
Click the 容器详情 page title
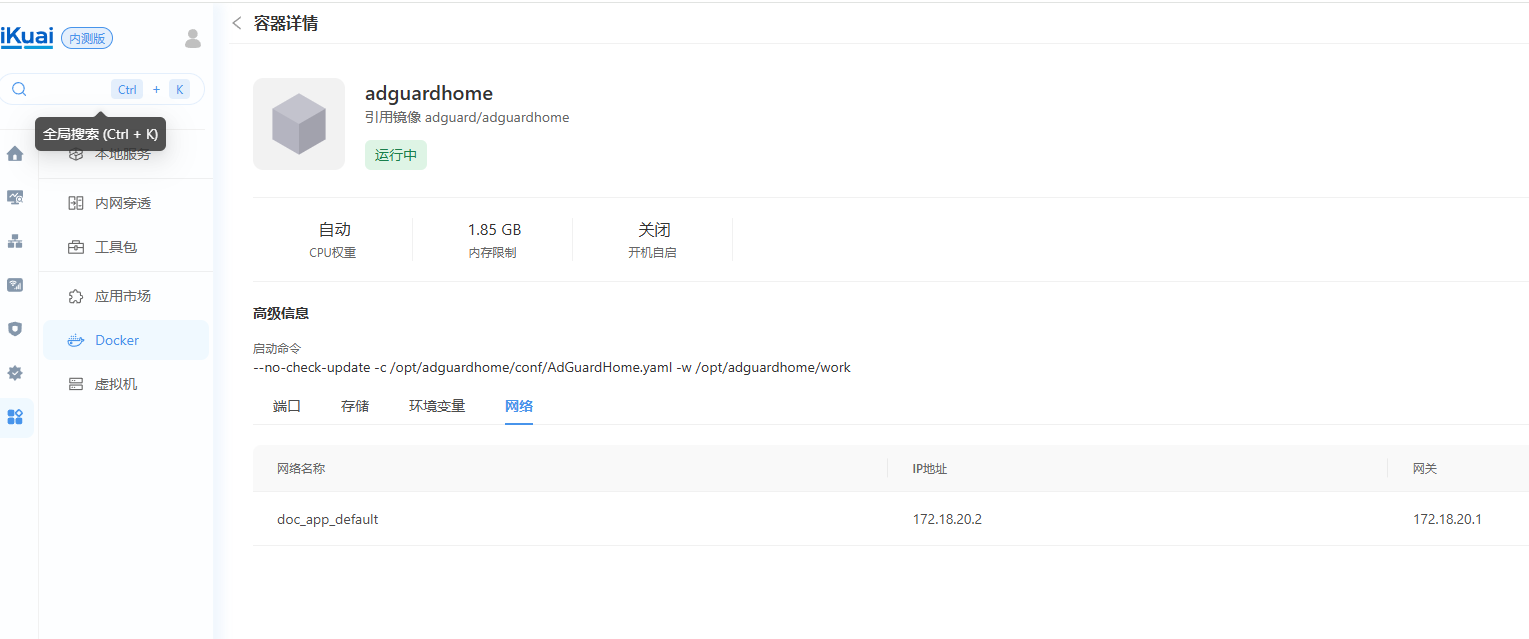pyautogui.click(x=286, y=23)
